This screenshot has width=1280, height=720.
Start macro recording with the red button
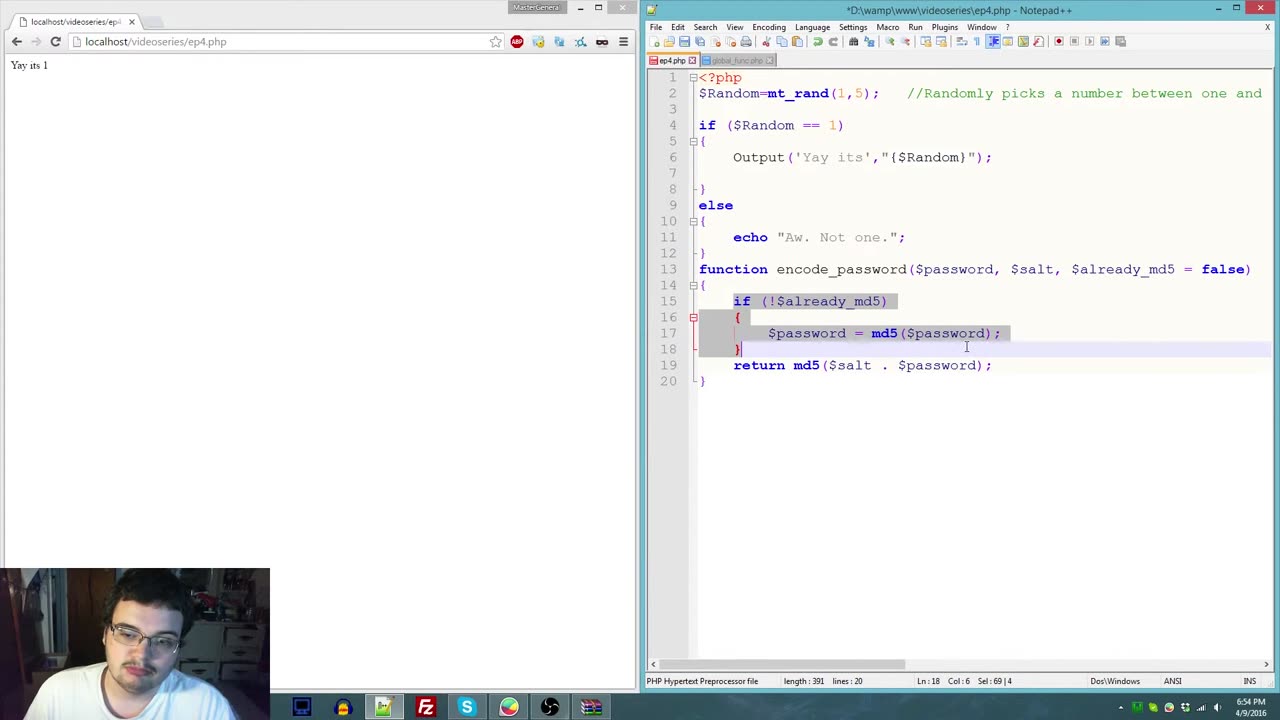(x=1059, y=41)
